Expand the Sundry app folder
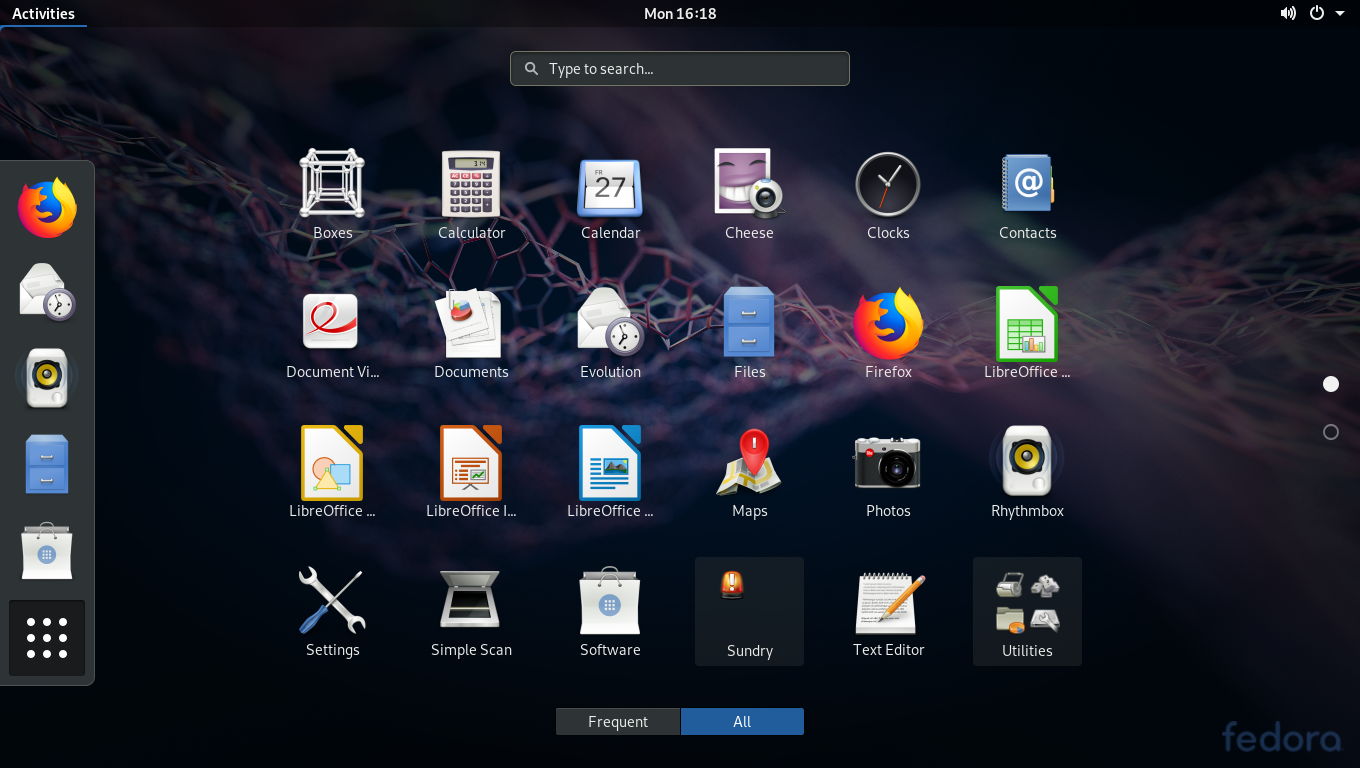Image resolution: width=1360 pixels, height=768 pixels. [749, 611]
